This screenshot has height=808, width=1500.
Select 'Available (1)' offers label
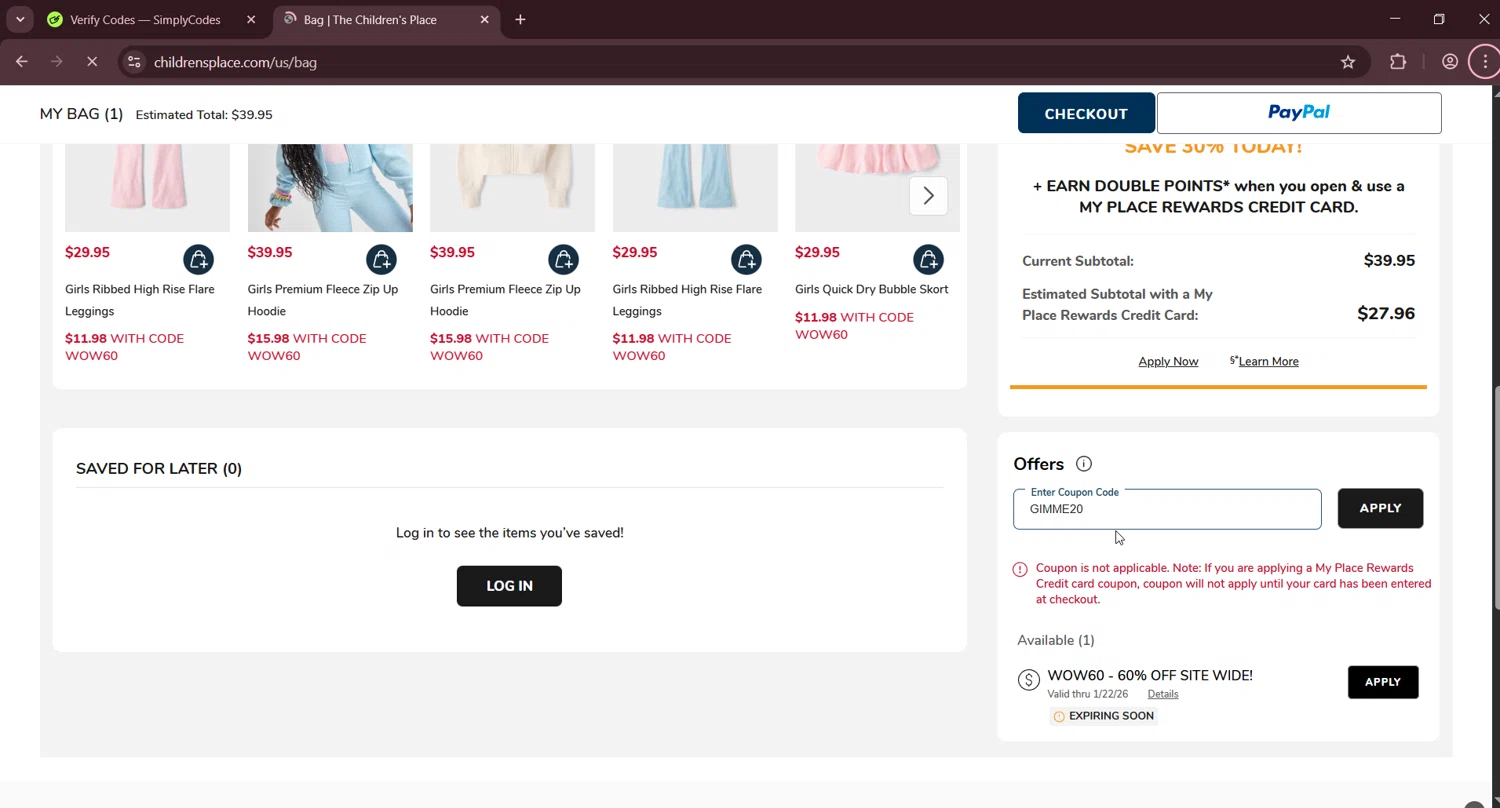point(1056,640)
